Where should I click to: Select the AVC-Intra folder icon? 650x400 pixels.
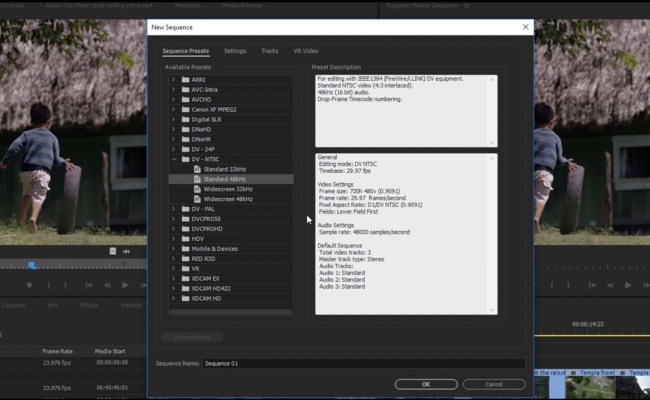point(185,90)
